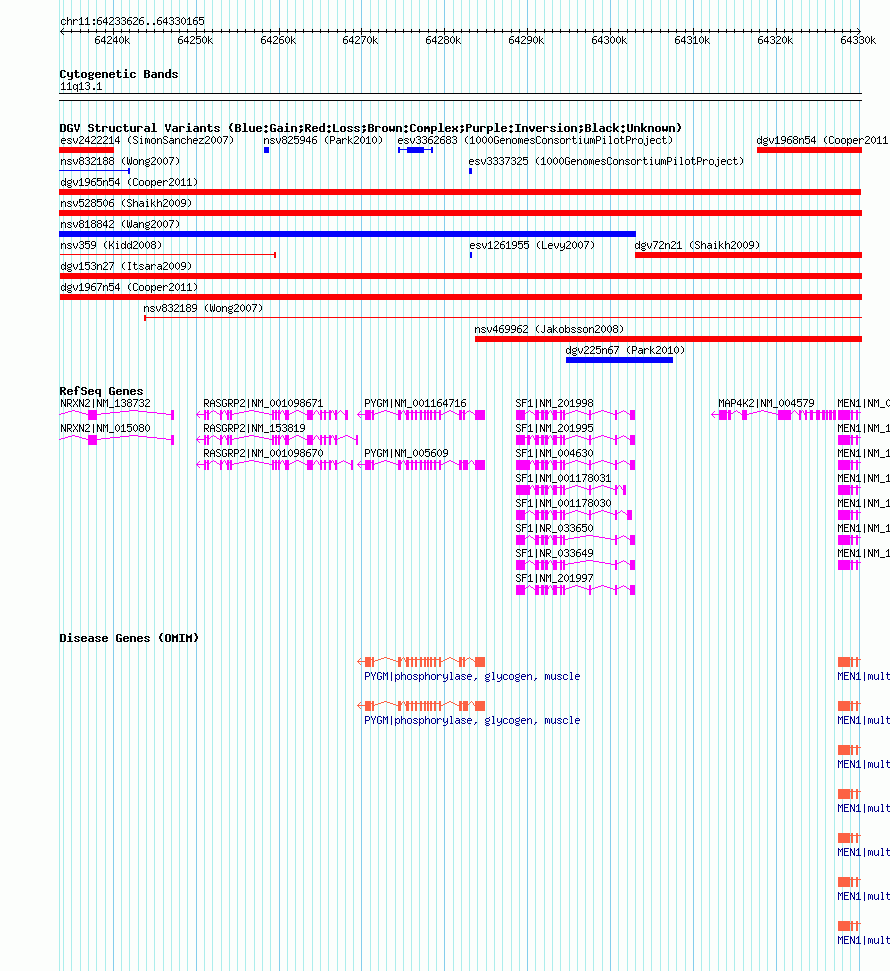Open the dgv1965n54 (Cooper2011) variant label

point(129,183)
